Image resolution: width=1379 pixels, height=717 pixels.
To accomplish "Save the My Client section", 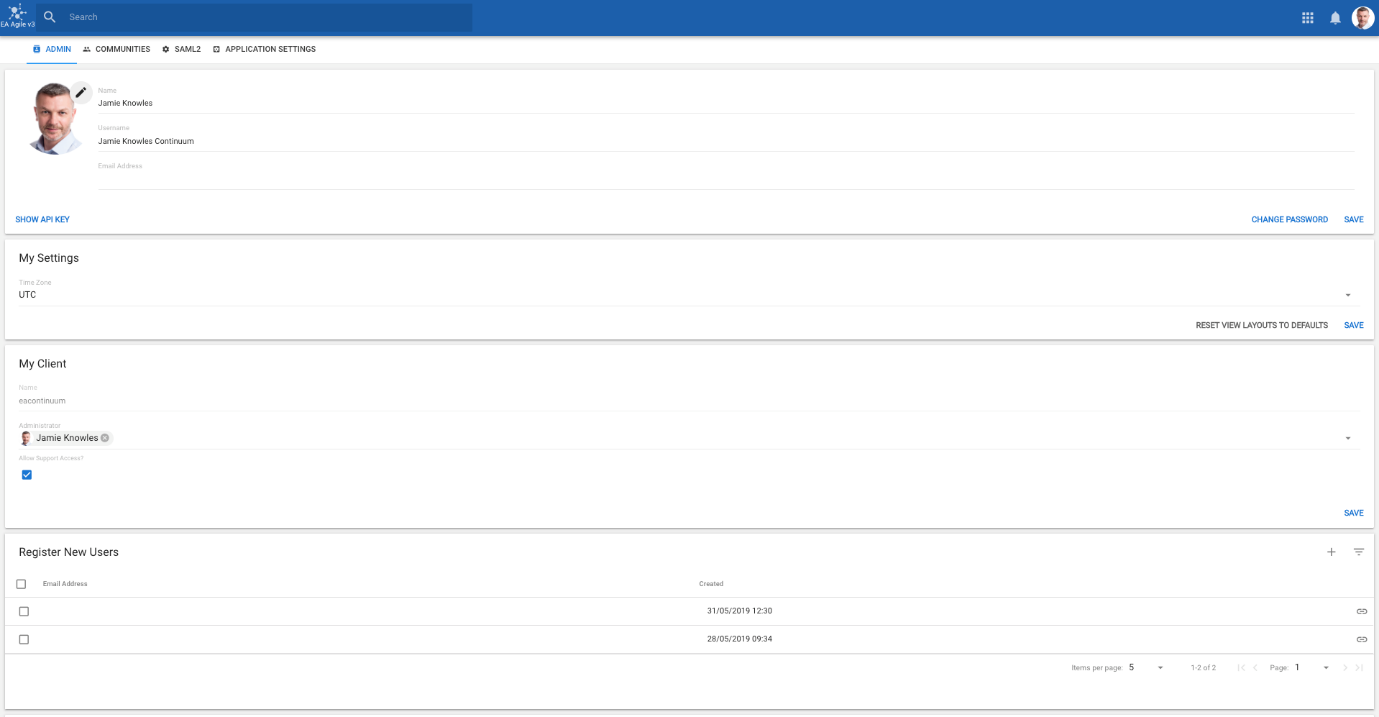I will click(x=1354, y=513).
